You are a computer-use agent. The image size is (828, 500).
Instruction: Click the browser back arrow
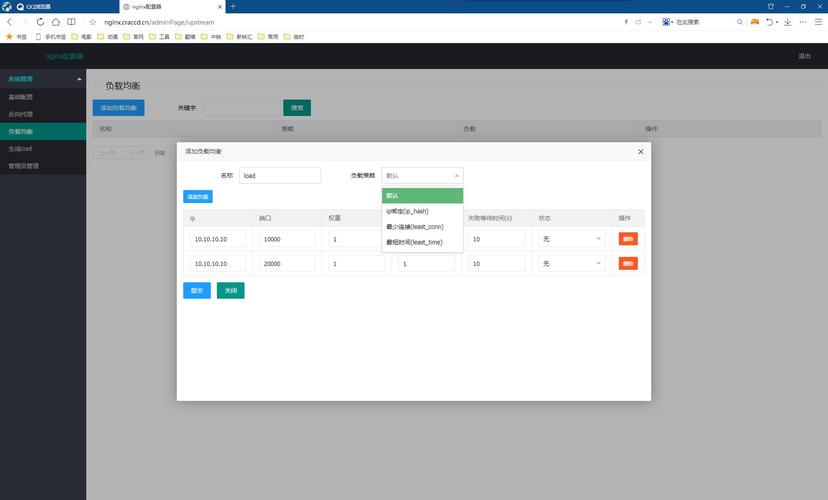9,21
